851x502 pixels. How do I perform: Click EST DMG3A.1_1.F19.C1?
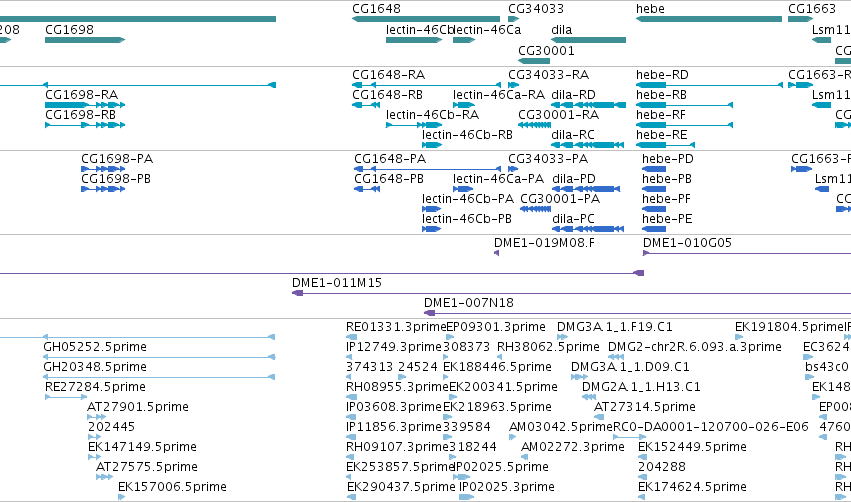563,337
